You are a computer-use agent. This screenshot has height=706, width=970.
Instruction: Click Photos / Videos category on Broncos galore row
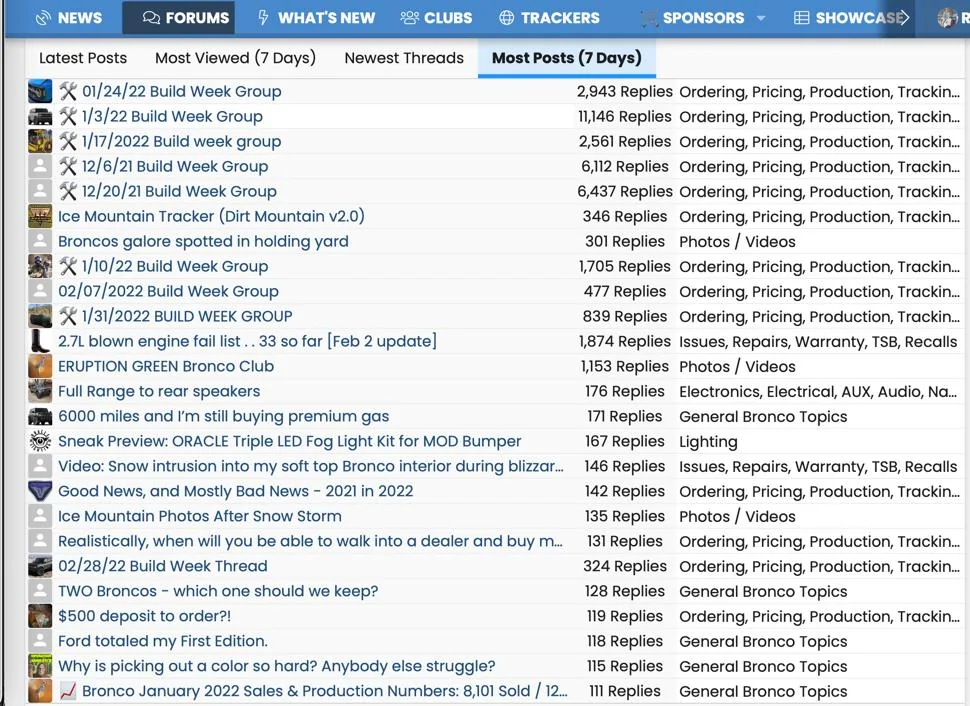[737, 242]
